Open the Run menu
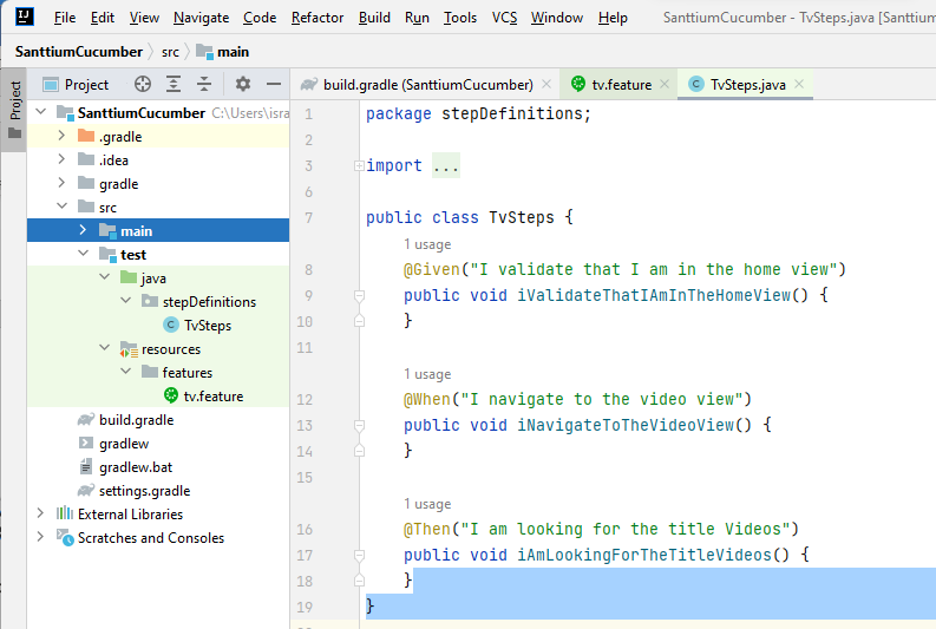The image size is (936, 630). coord(417,18)
